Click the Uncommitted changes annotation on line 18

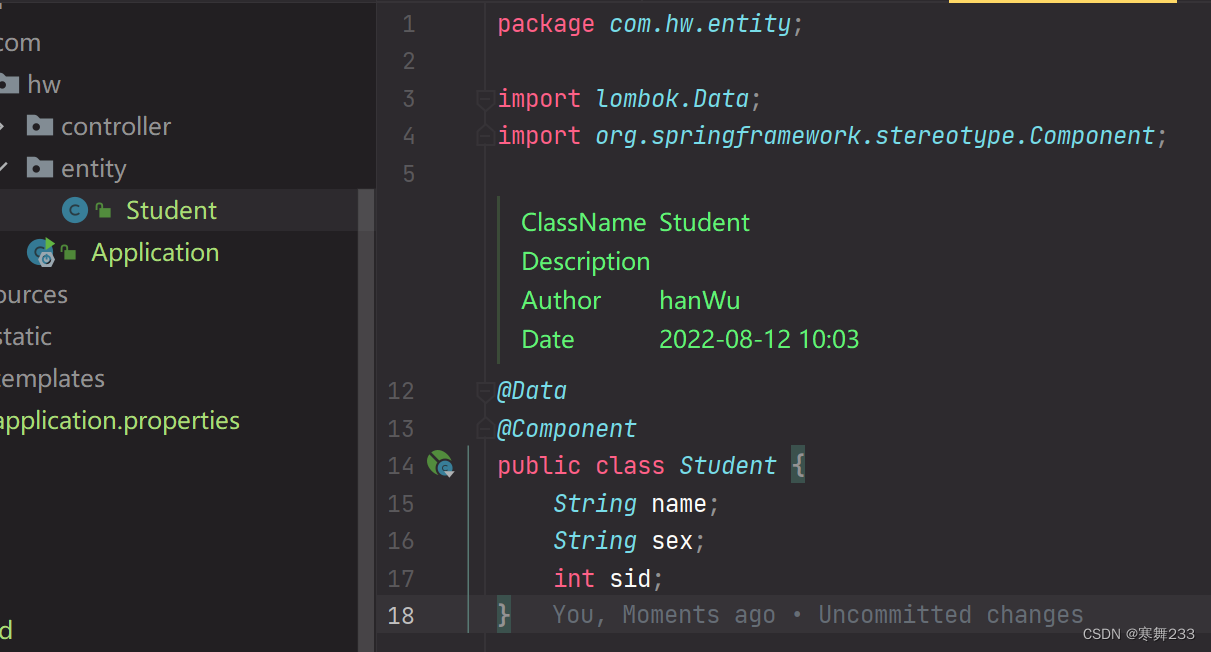(x=949, y=614)
